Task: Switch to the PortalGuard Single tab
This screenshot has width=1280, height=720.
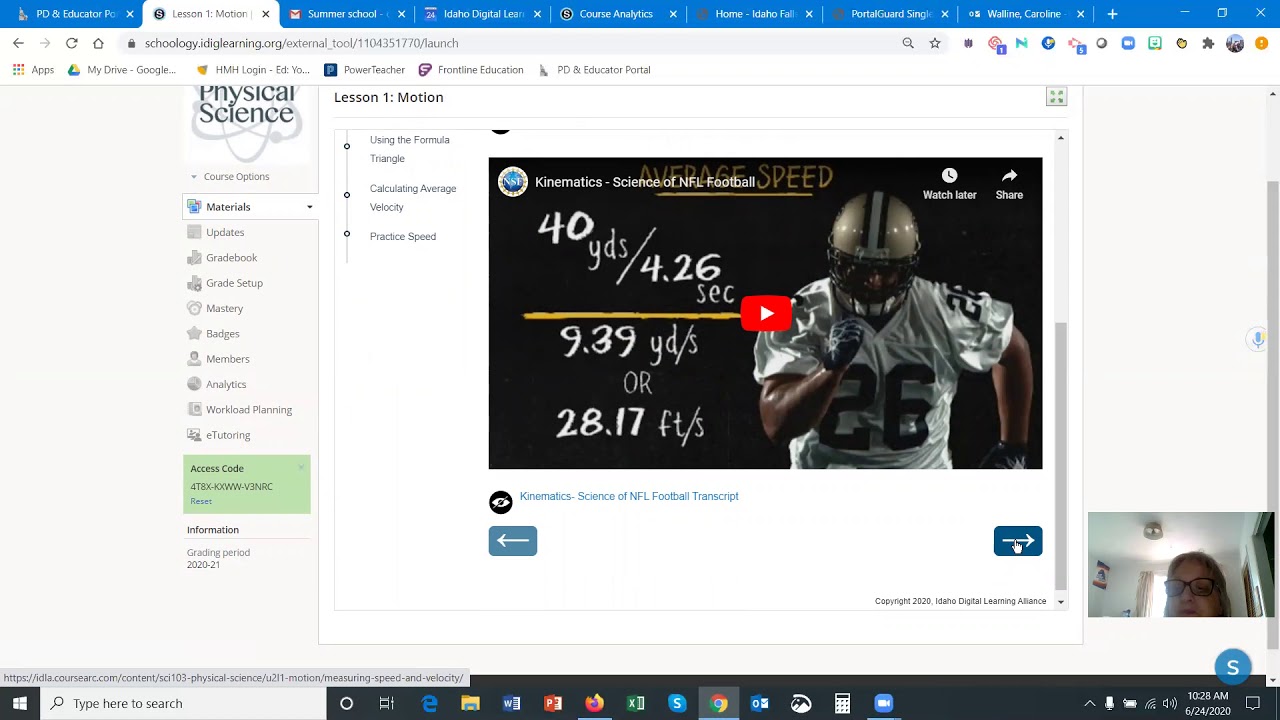Action: [x=890, y=14]
